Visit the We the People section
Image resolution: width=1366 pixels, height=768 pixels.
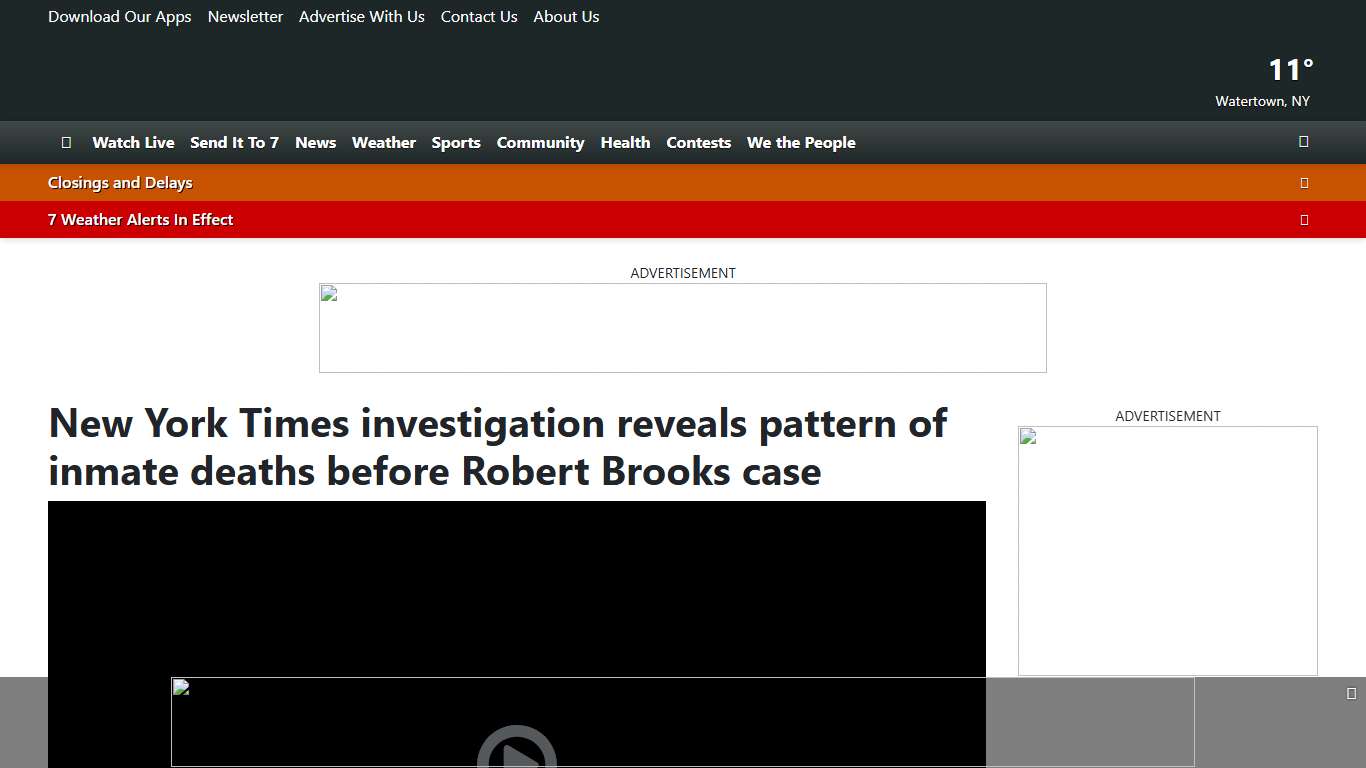pos(800,142)
